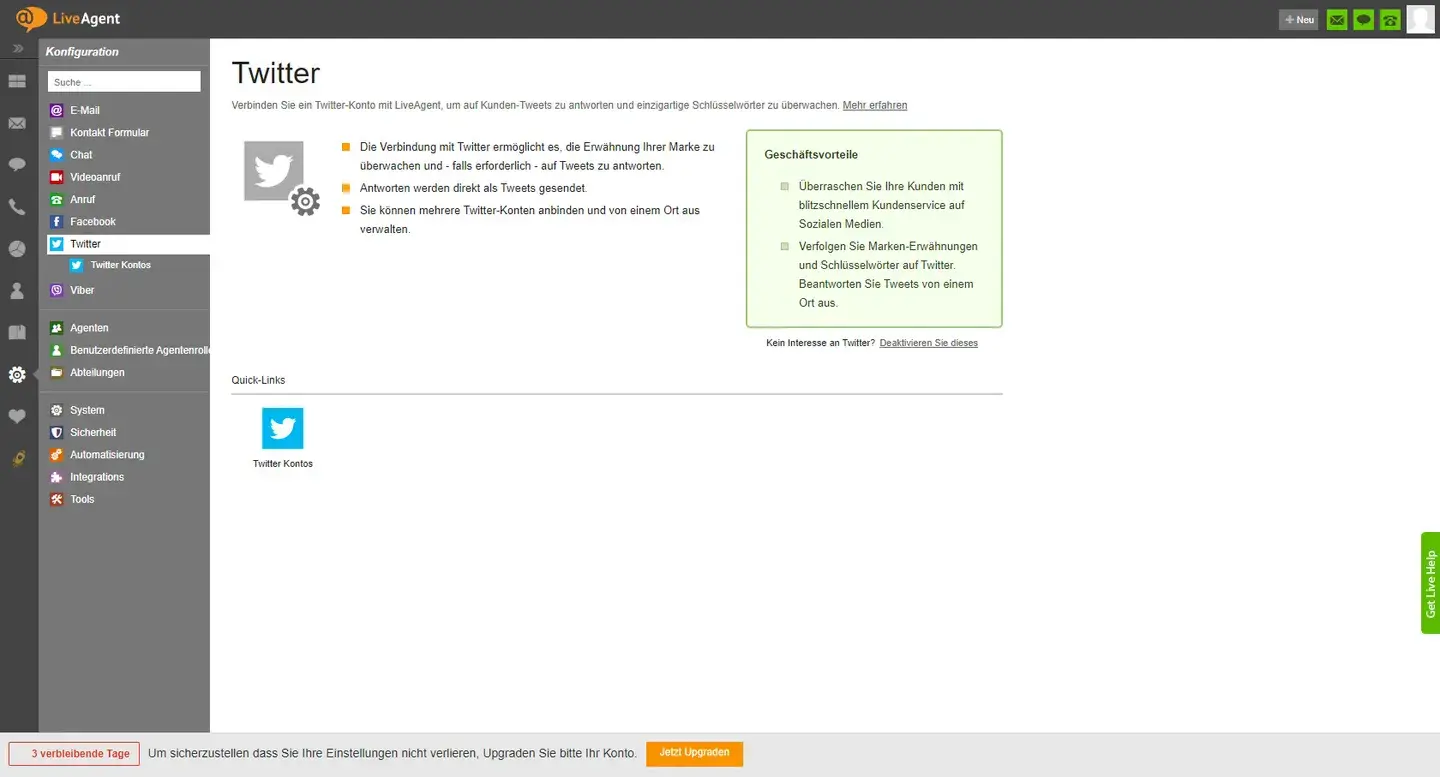The image size is (1440, 777).
Task: Open the user avatar profile menu
Action: click(x=1420, y=19)
